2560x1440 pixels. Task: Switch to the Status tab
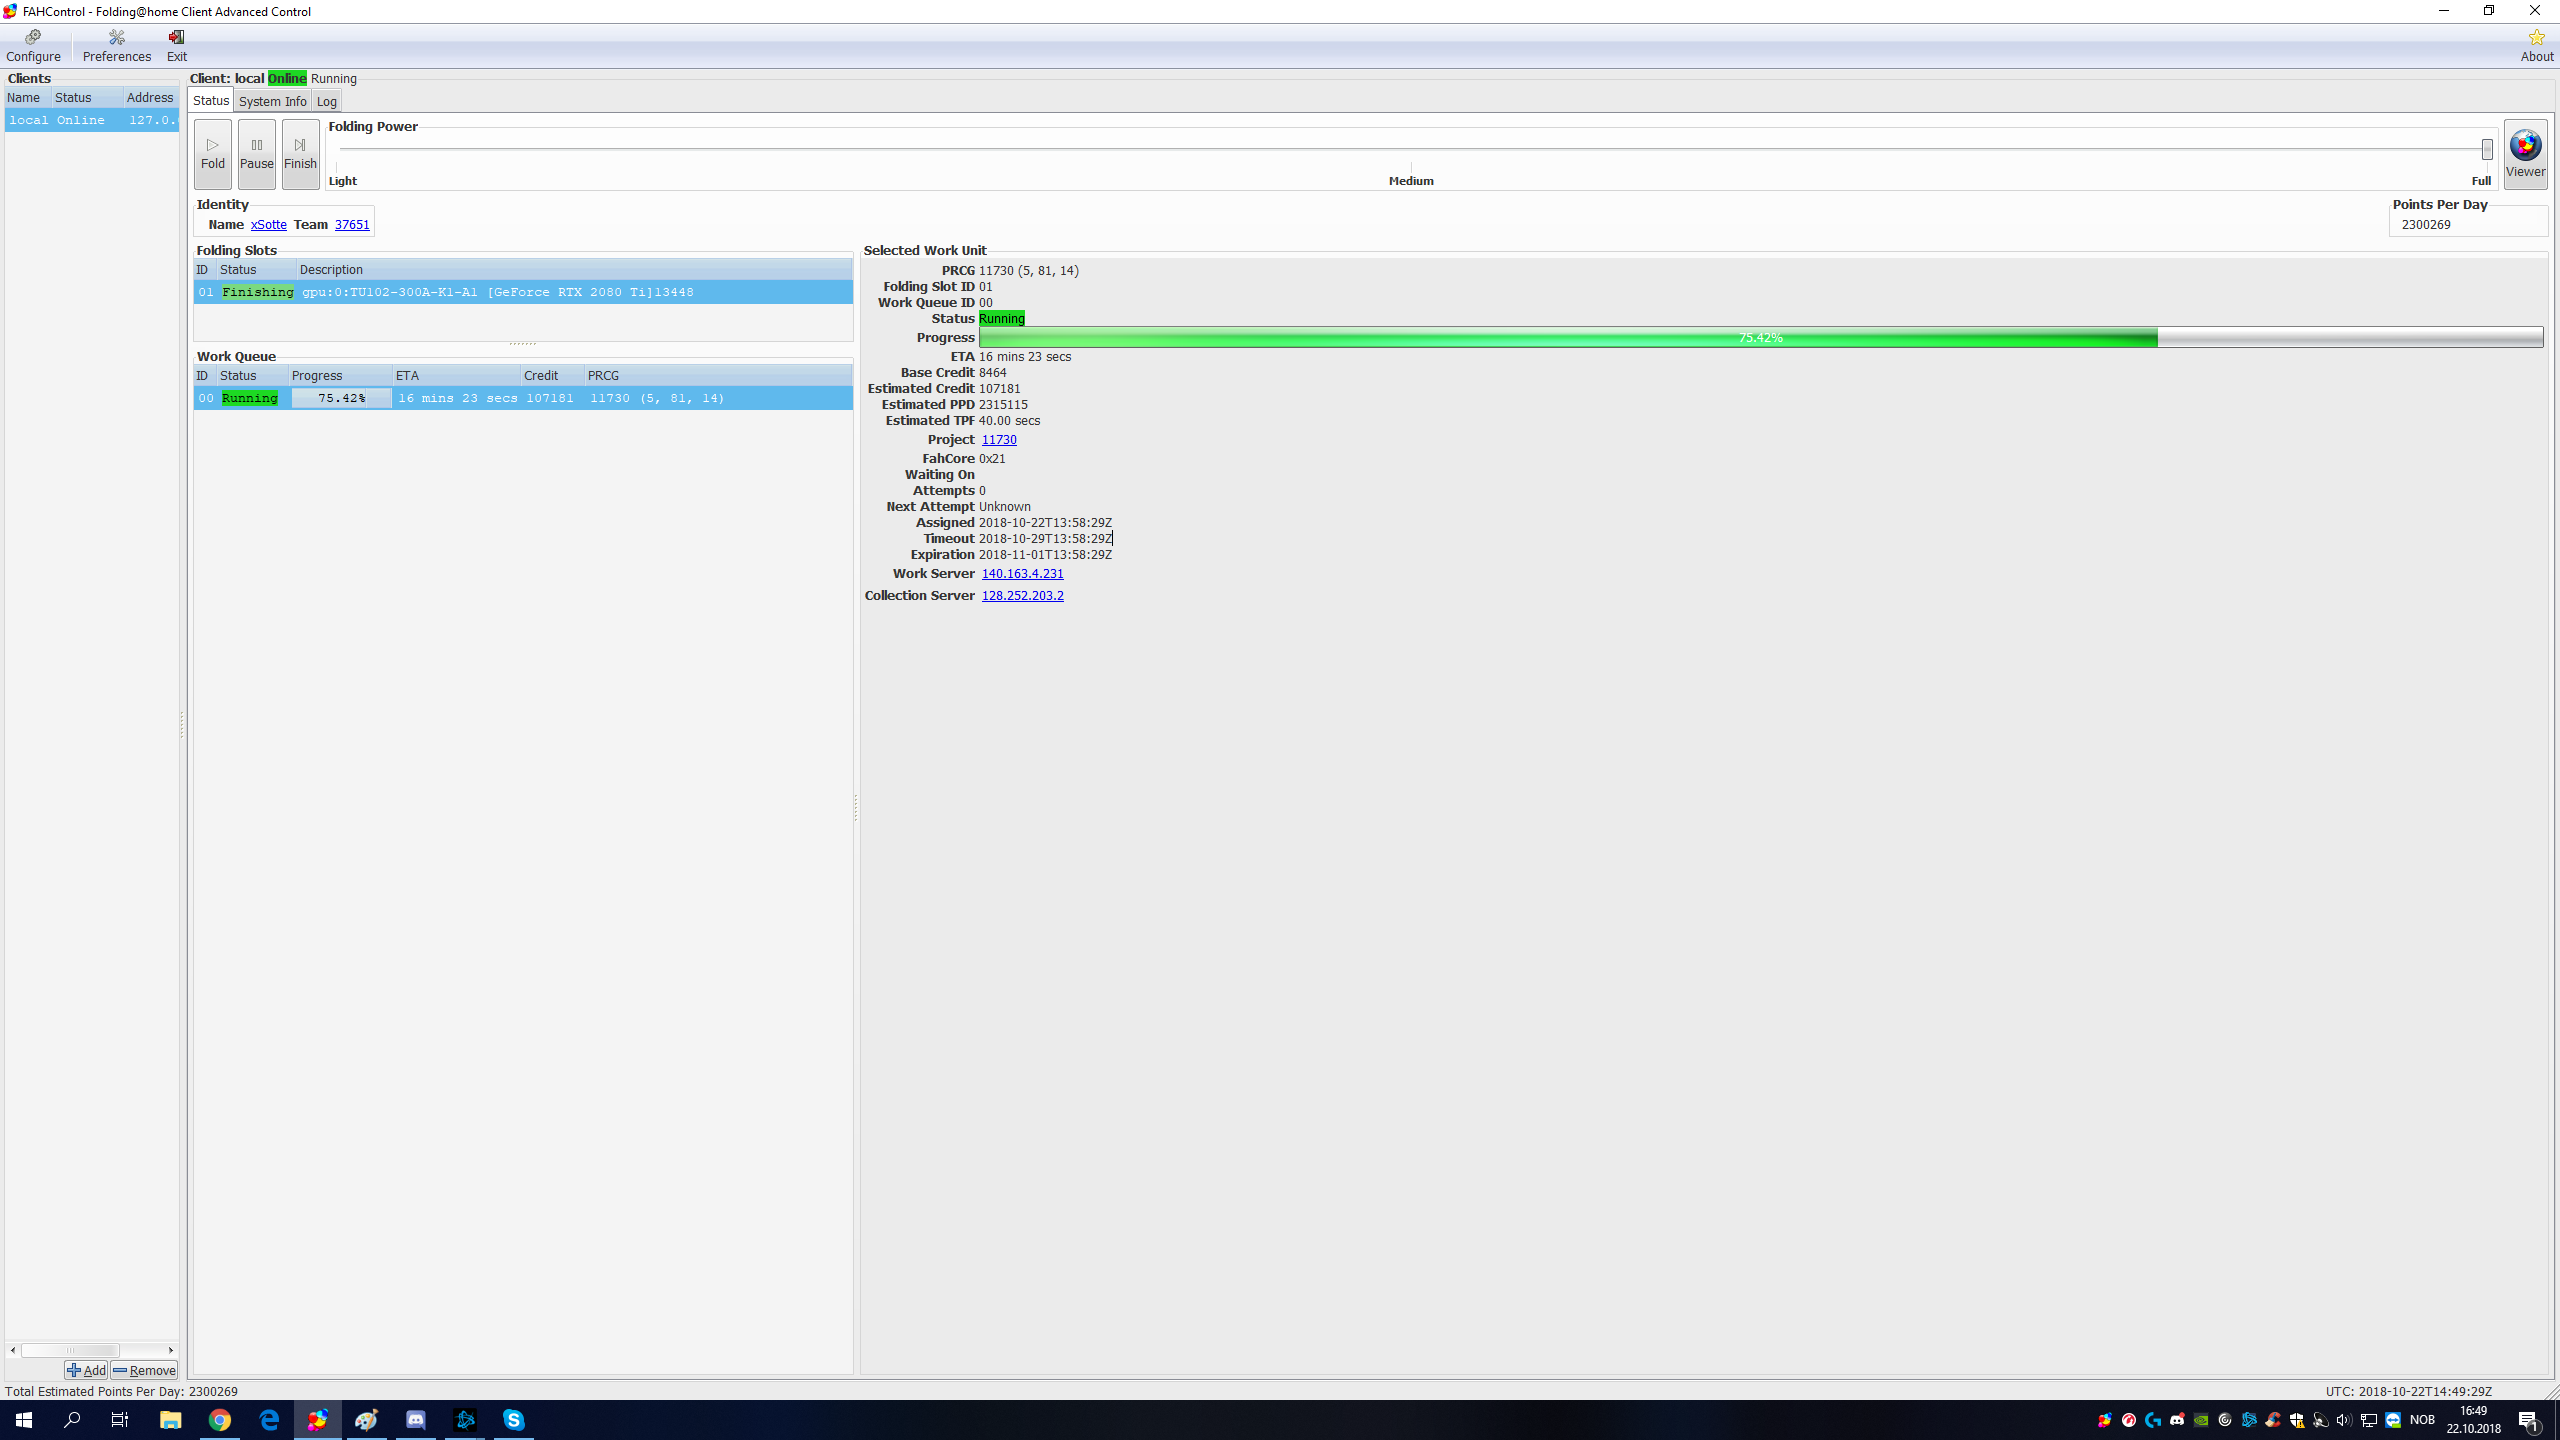(211, 100)
